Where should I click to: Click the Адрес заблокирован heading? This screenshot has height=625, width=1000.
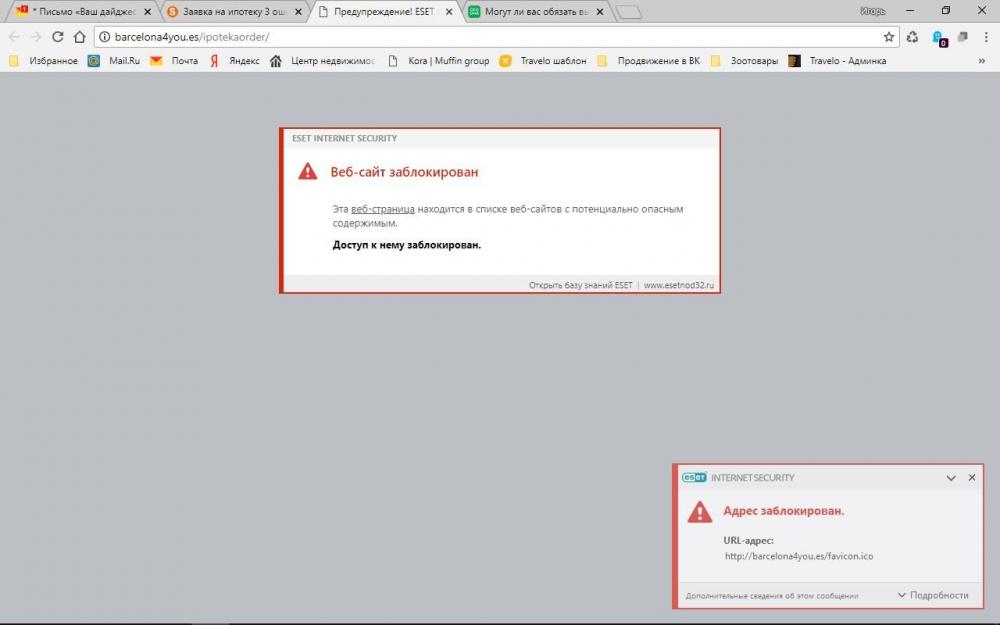784,511
